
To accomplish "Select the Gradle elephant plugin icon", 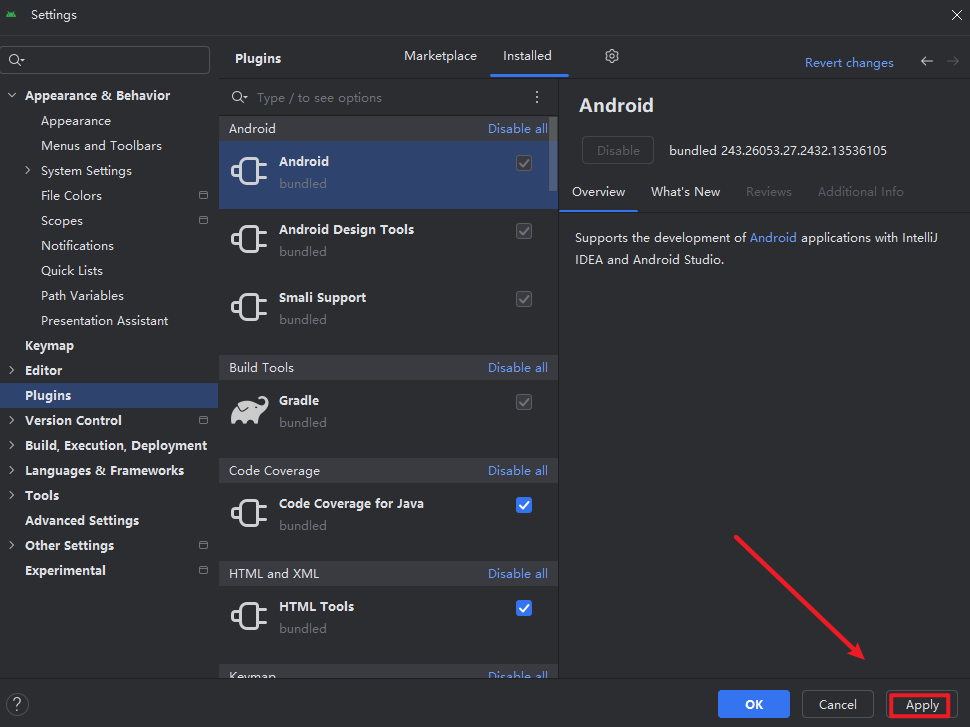I will [x=248, y=410].
